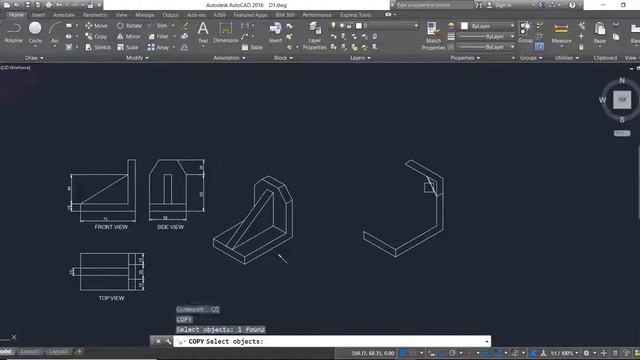Click the layer color swatch
Image resolution: width=640 pixels, height=360 pixels.
(x=359, y=26)
